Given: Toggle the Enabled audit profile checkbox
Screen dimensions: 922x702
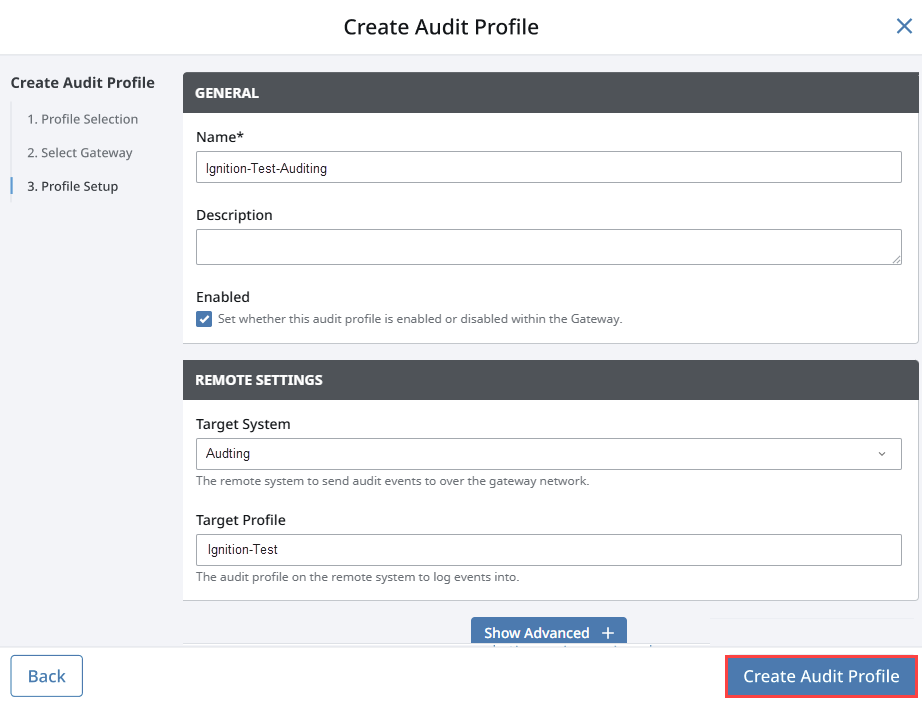Looking at the screenshot, I should [204, 319].
